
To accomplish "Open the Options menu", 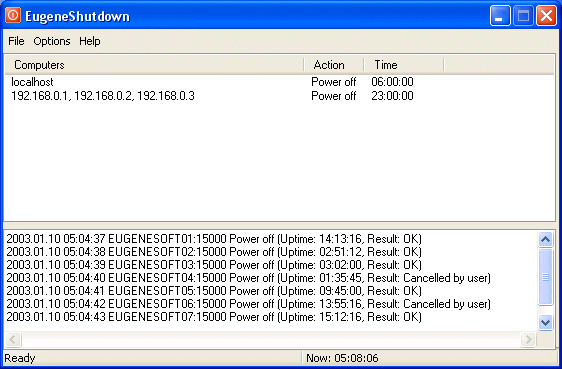I will point(52,41).
